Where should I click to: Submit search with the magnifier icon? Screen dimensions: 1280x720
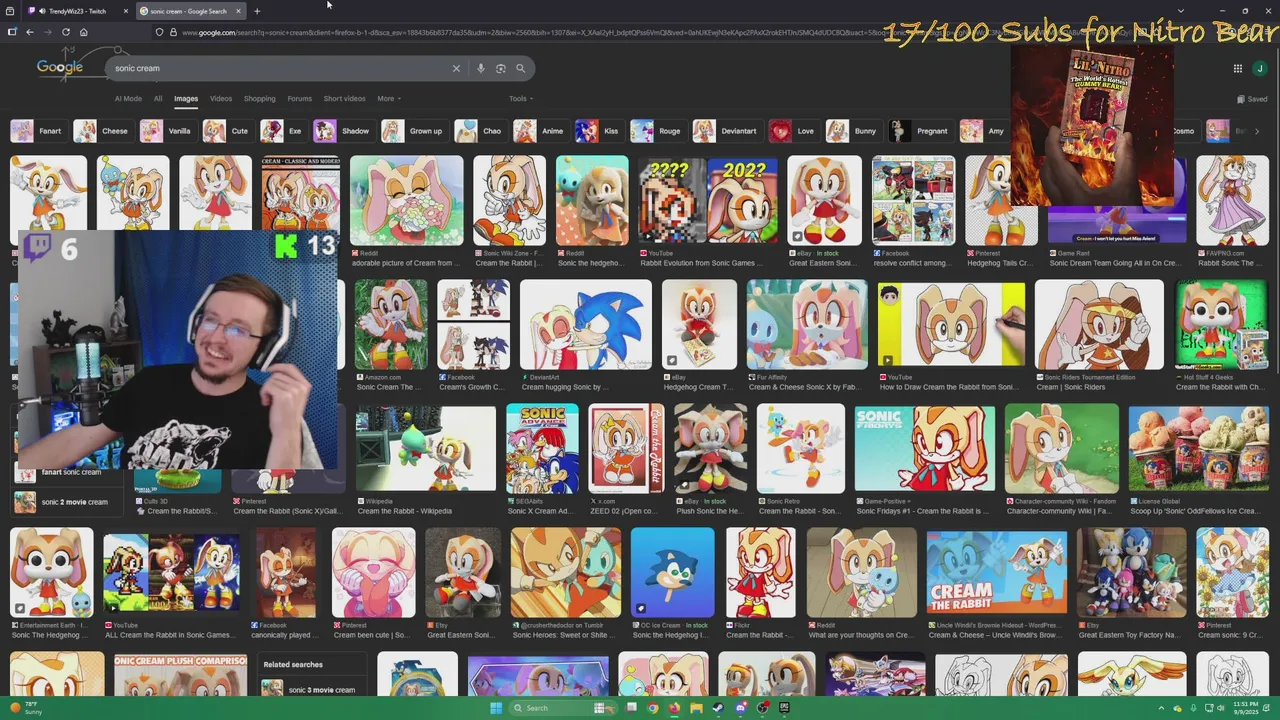pyautogui.click(x=520, y=68)
